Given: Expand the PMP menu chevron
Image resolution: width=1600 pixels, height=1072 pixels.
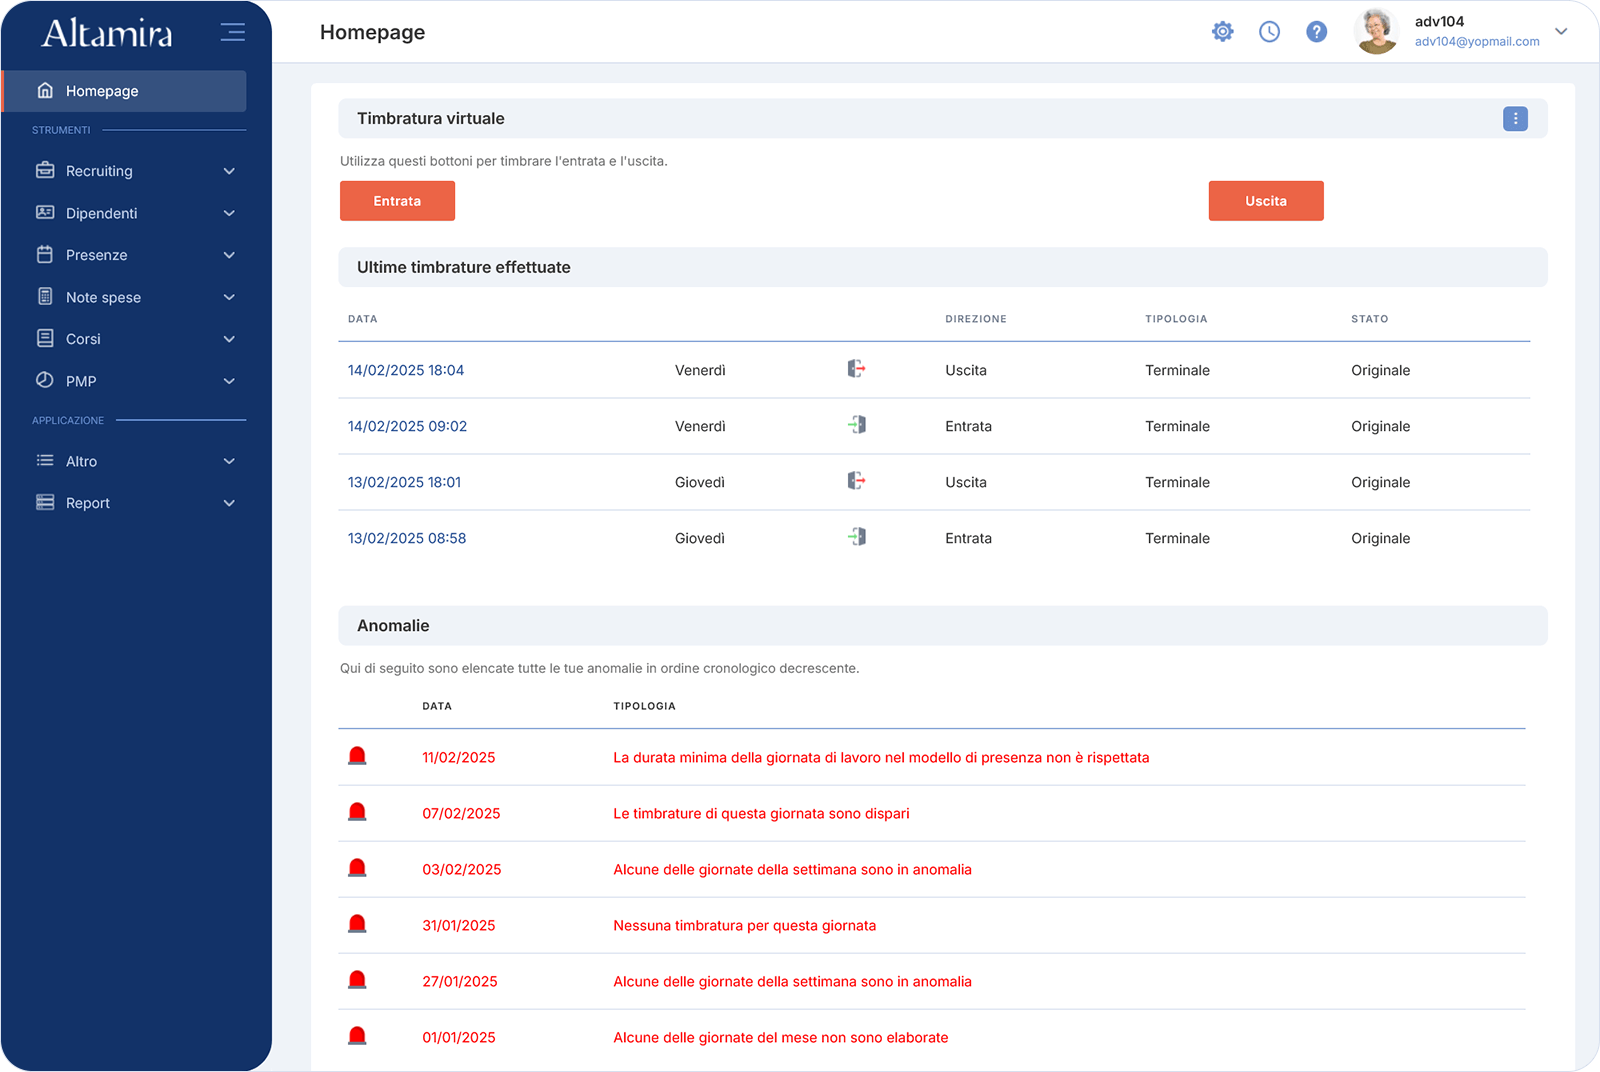Looking at the screenshot, I should [x=229, y=381].
